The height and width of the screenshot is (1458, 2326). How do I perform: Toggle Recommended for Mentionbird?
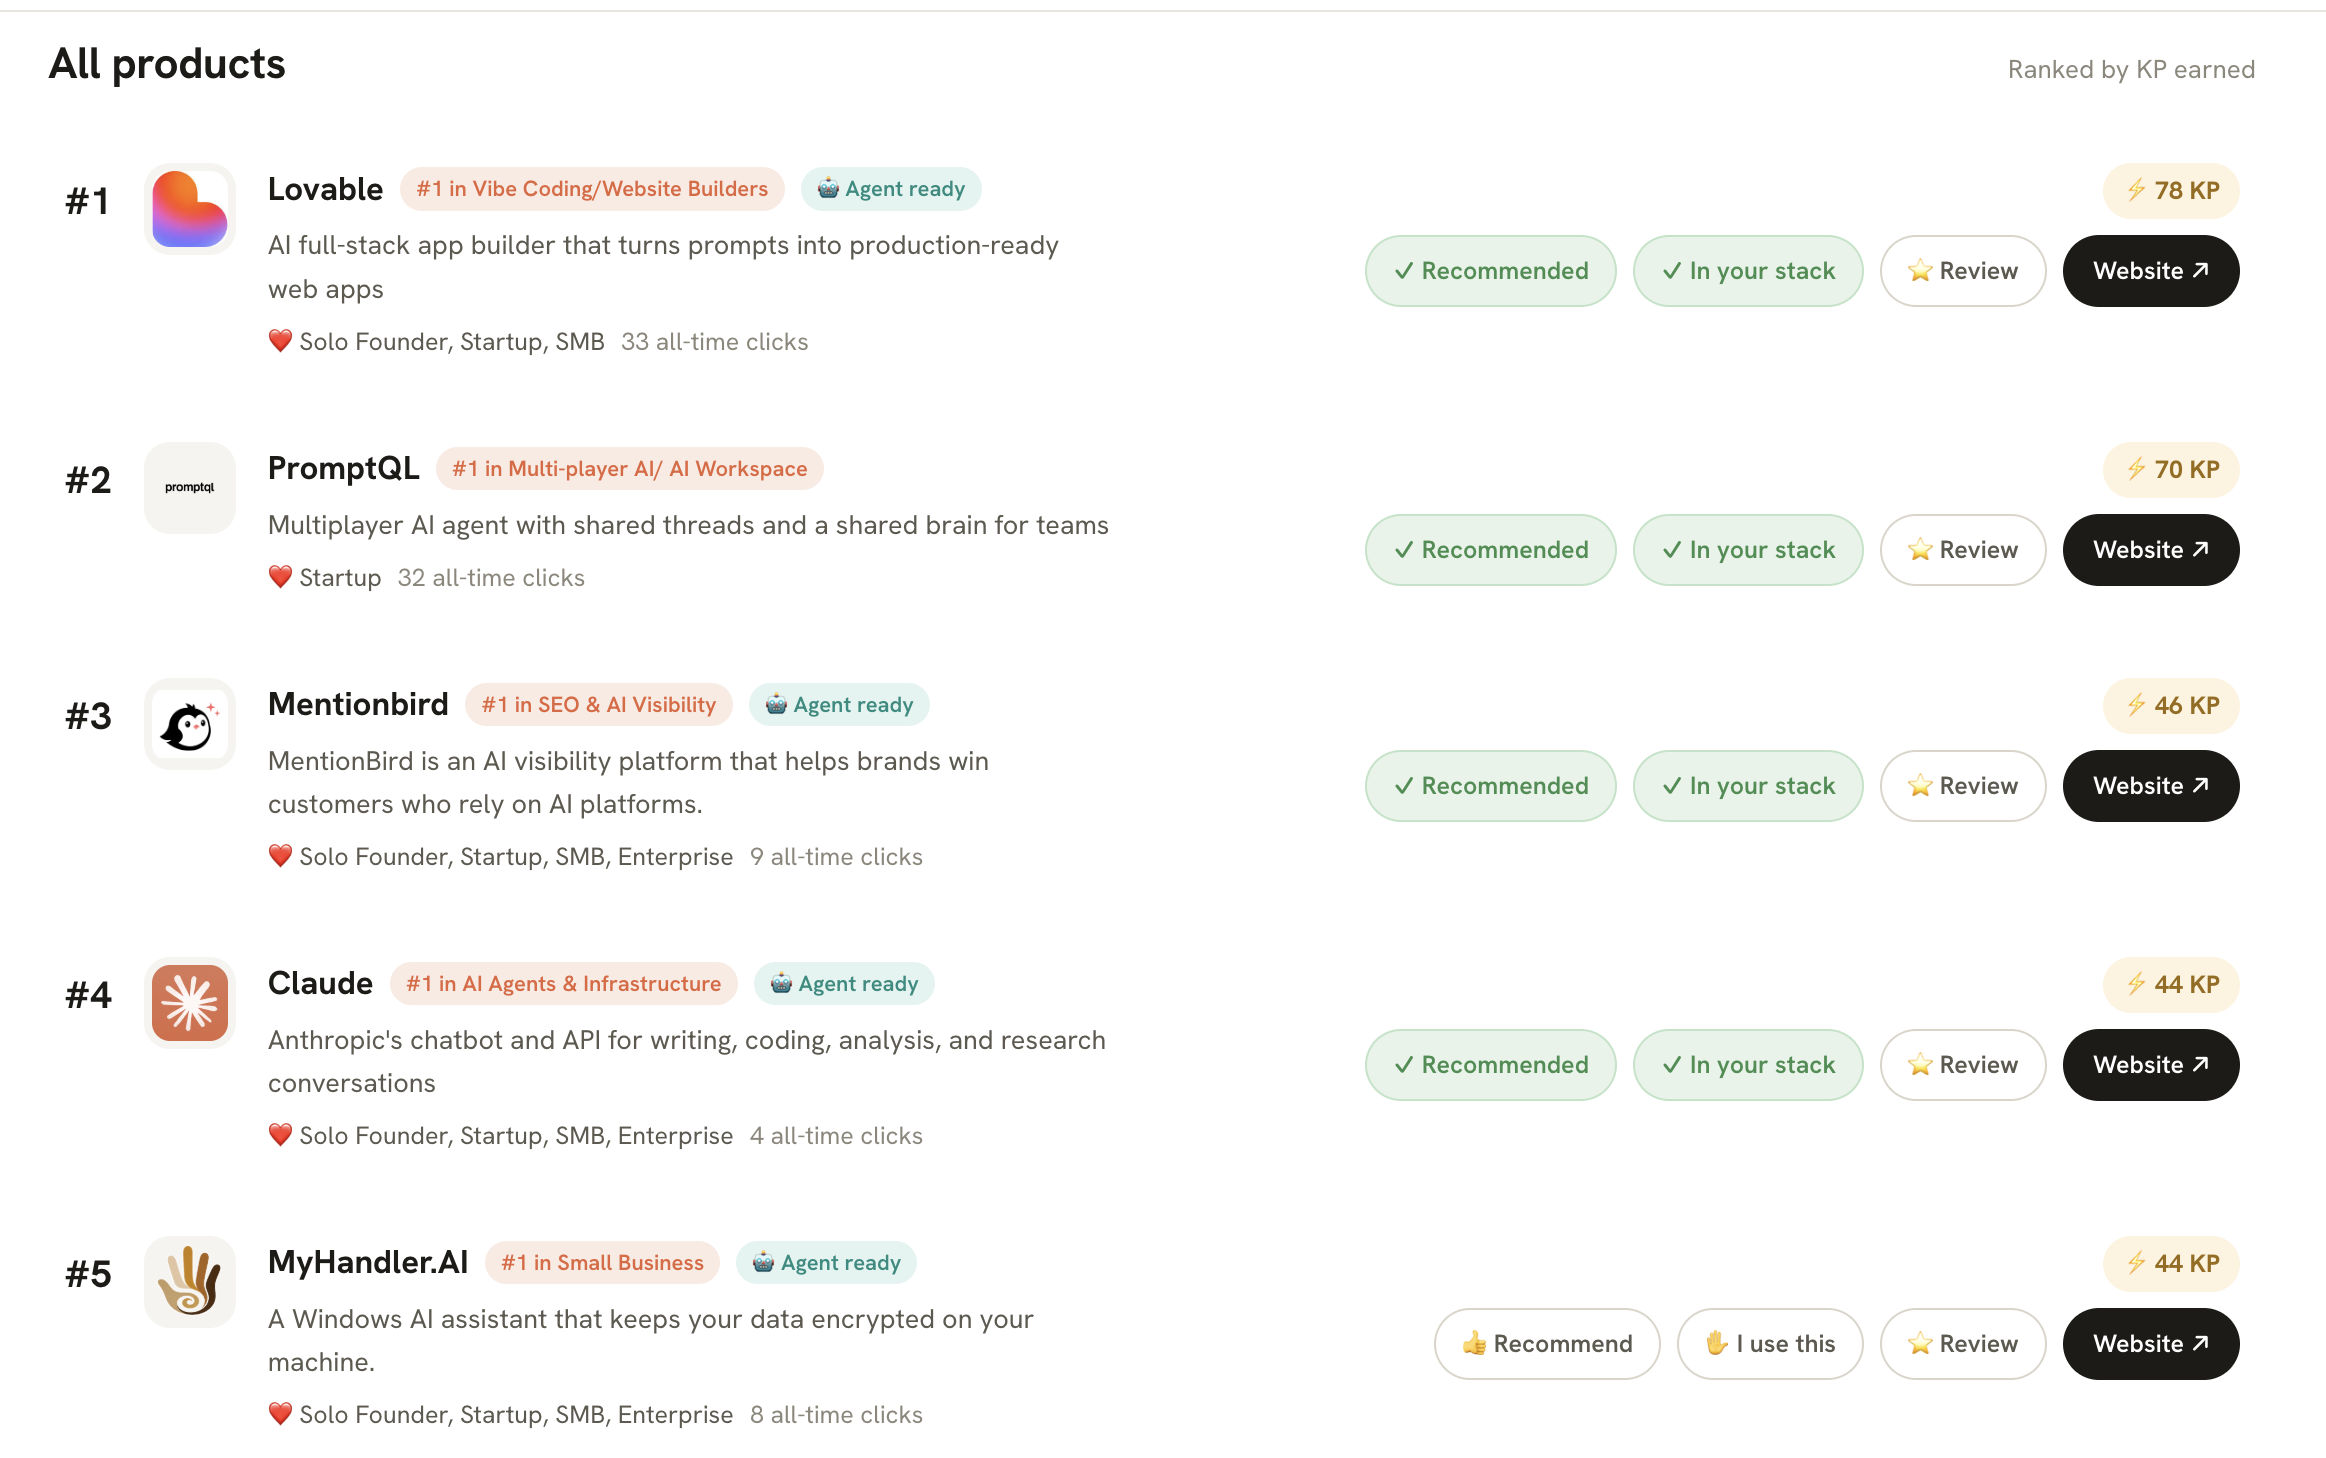[1491, 786]
